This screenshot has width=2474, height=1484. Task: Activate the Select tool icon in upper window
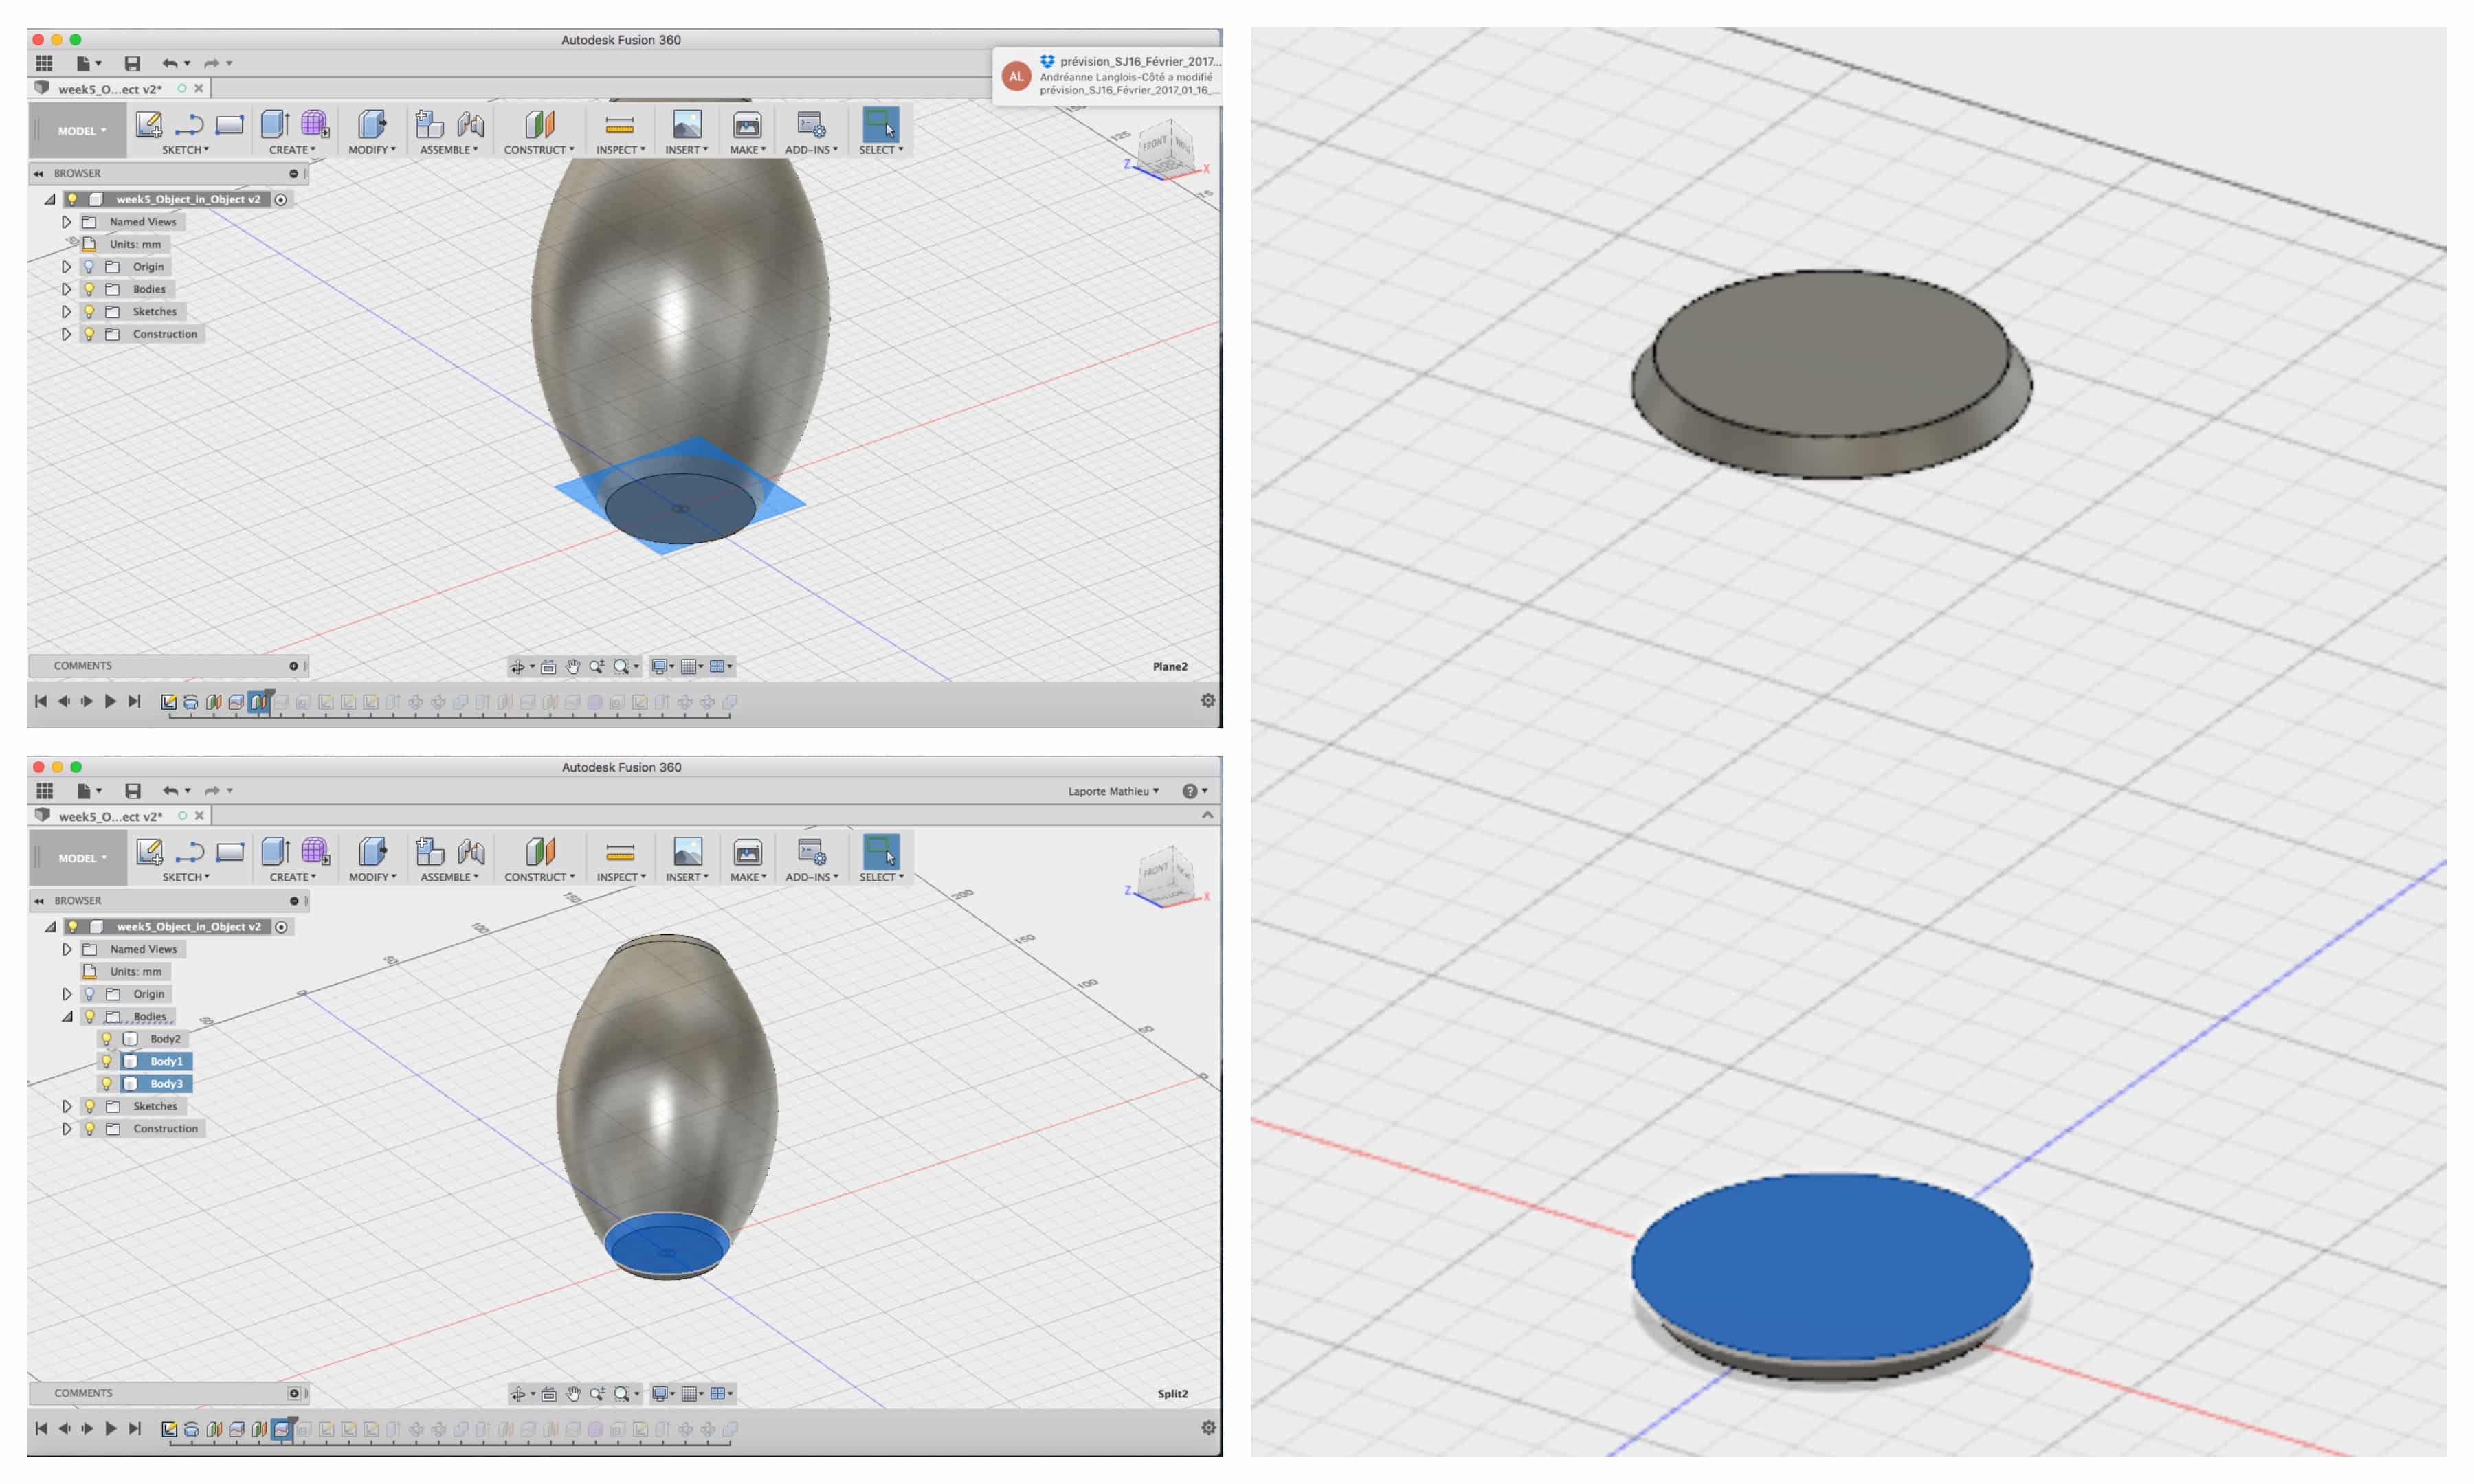[881, 124]
